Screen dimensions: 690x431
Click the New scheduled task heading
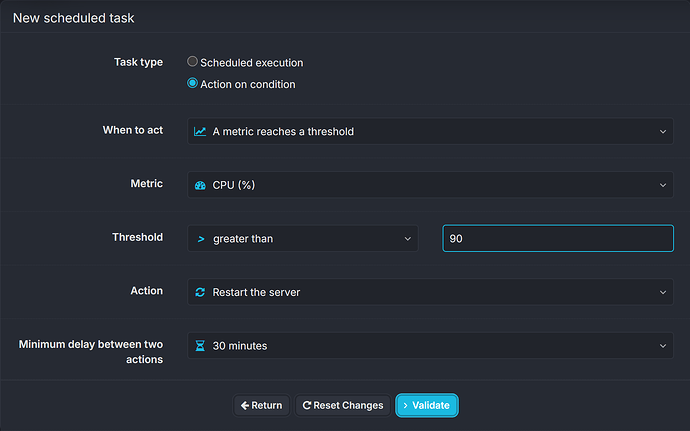point(73,18)
